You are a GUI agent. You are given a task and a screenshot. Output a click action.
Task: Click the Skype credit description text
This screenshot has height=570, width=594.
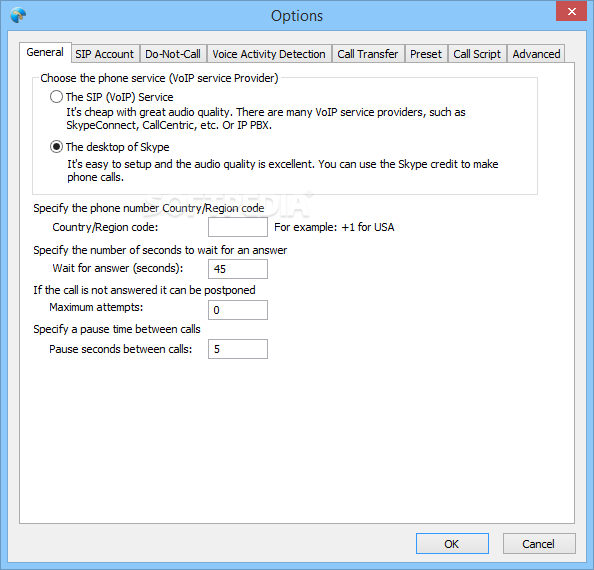coord(283,170)
